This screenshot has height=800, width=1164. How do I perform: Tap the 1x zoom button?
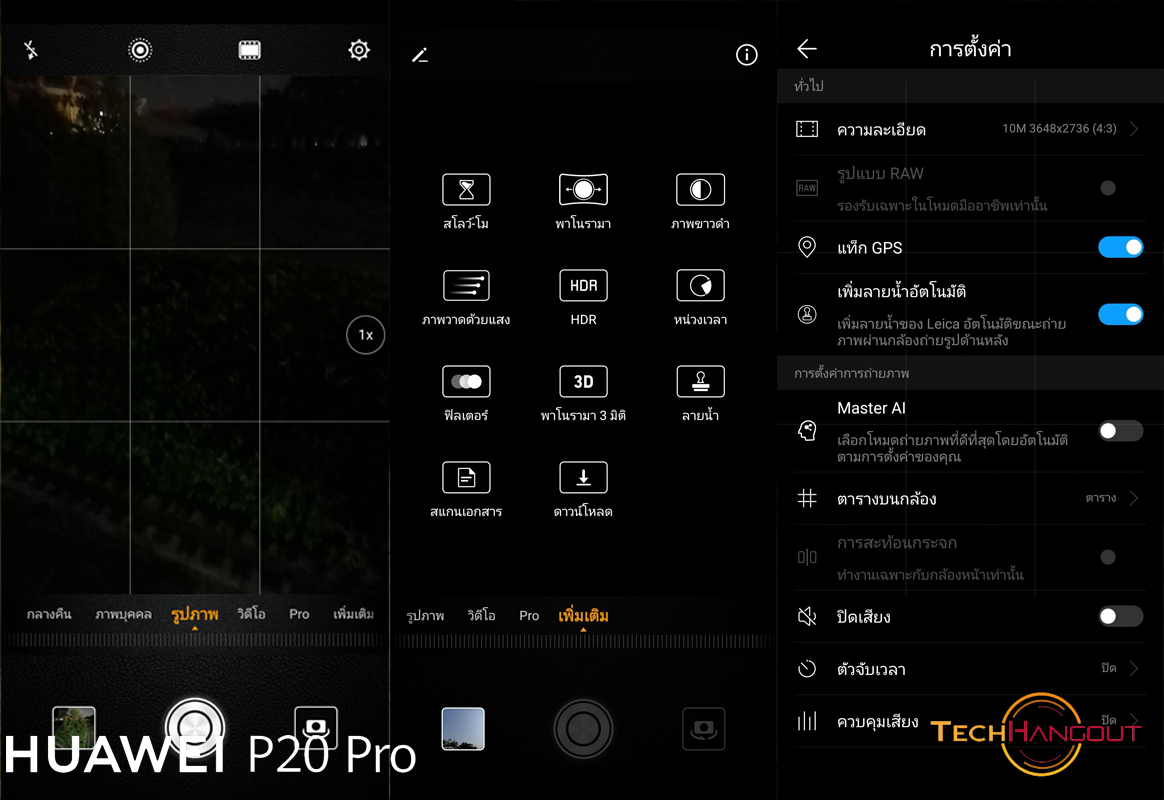(365, 335)
